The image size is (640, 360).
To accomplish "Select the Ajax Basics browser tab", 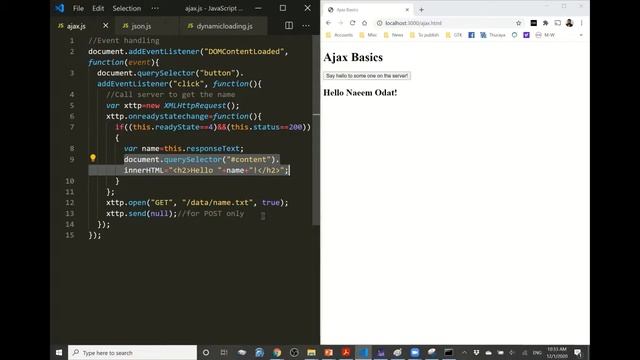I will [x=368, y=9].
